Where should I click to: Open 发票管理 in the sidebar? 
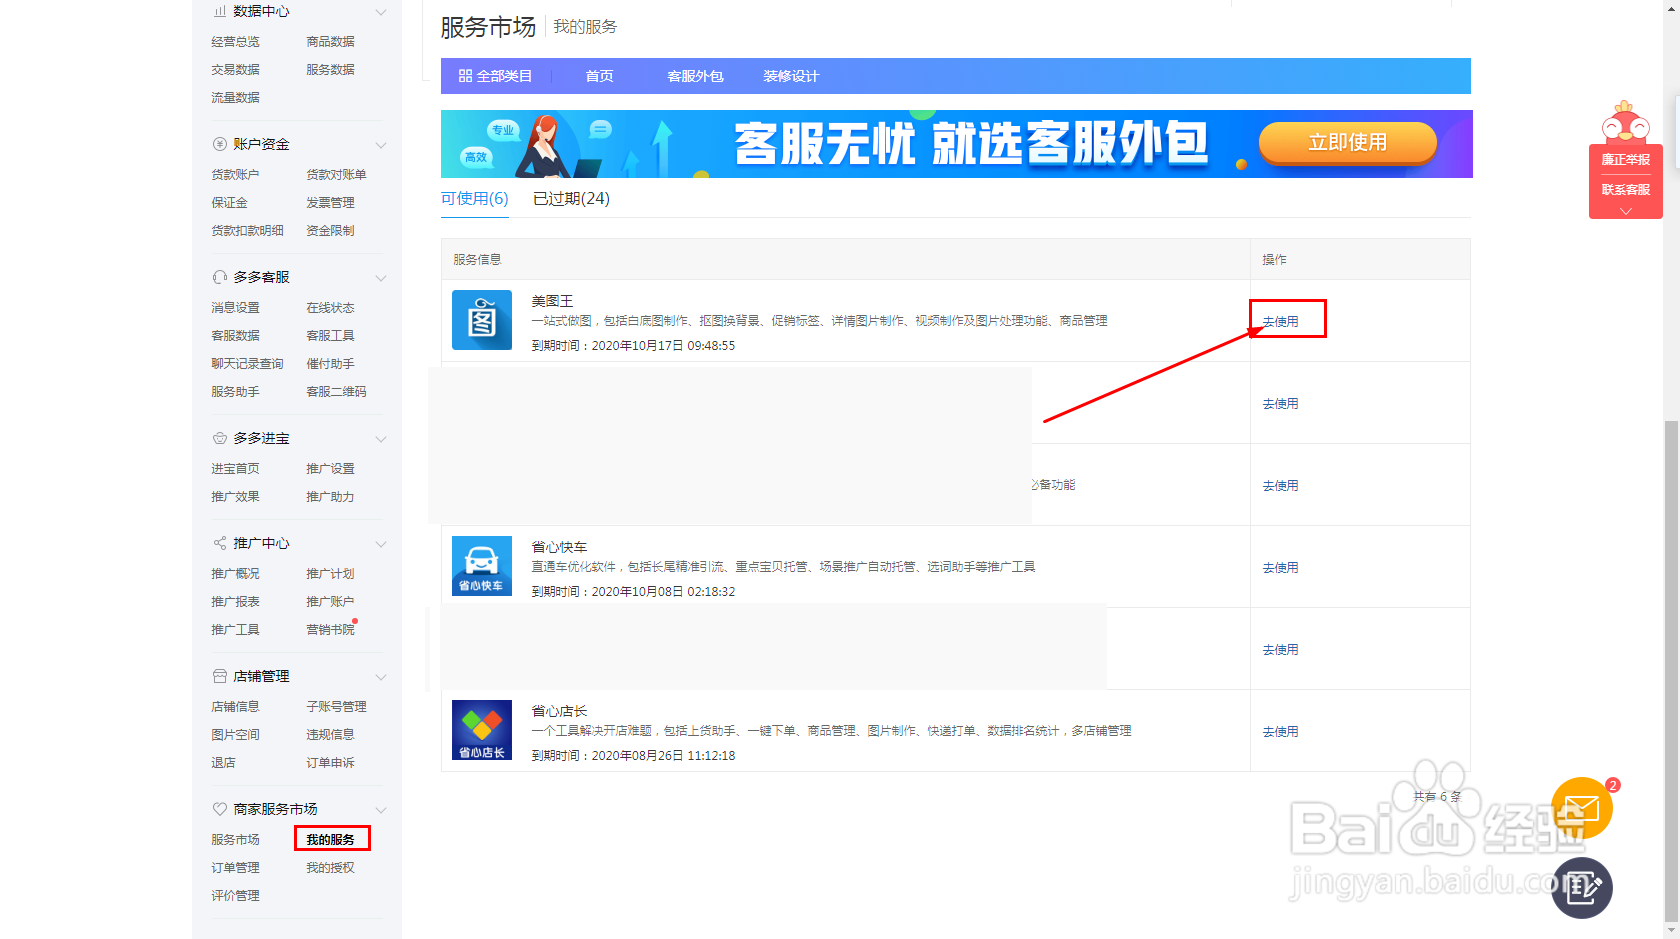(330, 202)
